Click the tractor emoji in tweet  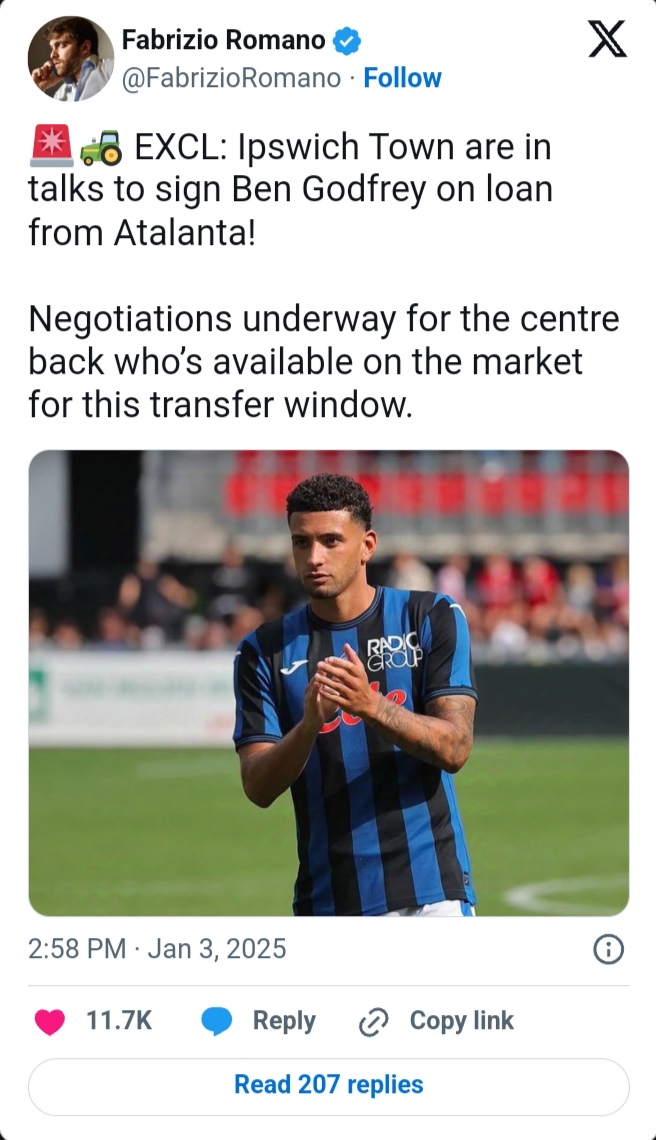pyautogui.click(x=100, y=147)
